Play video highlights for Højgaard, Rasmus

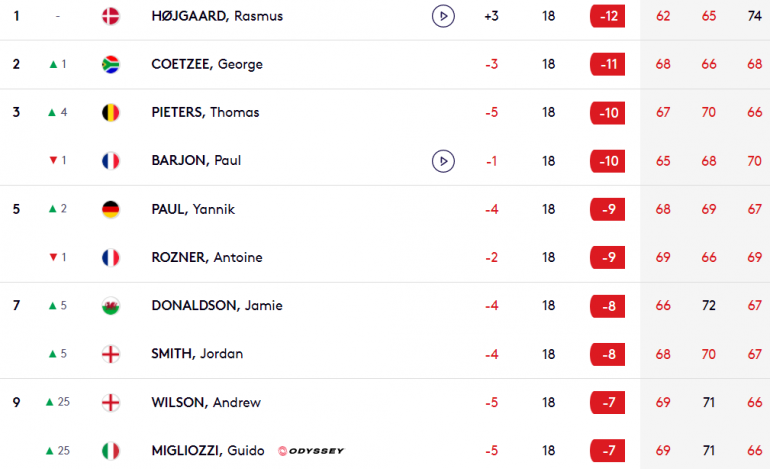pyautogui.click(x=443, y=16)
